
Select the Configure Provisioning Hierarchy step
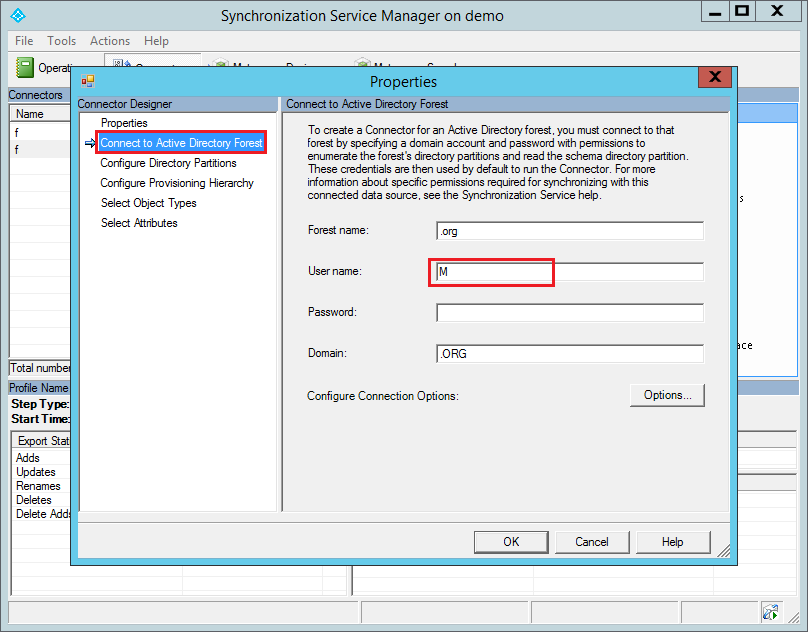coord(176,183)
